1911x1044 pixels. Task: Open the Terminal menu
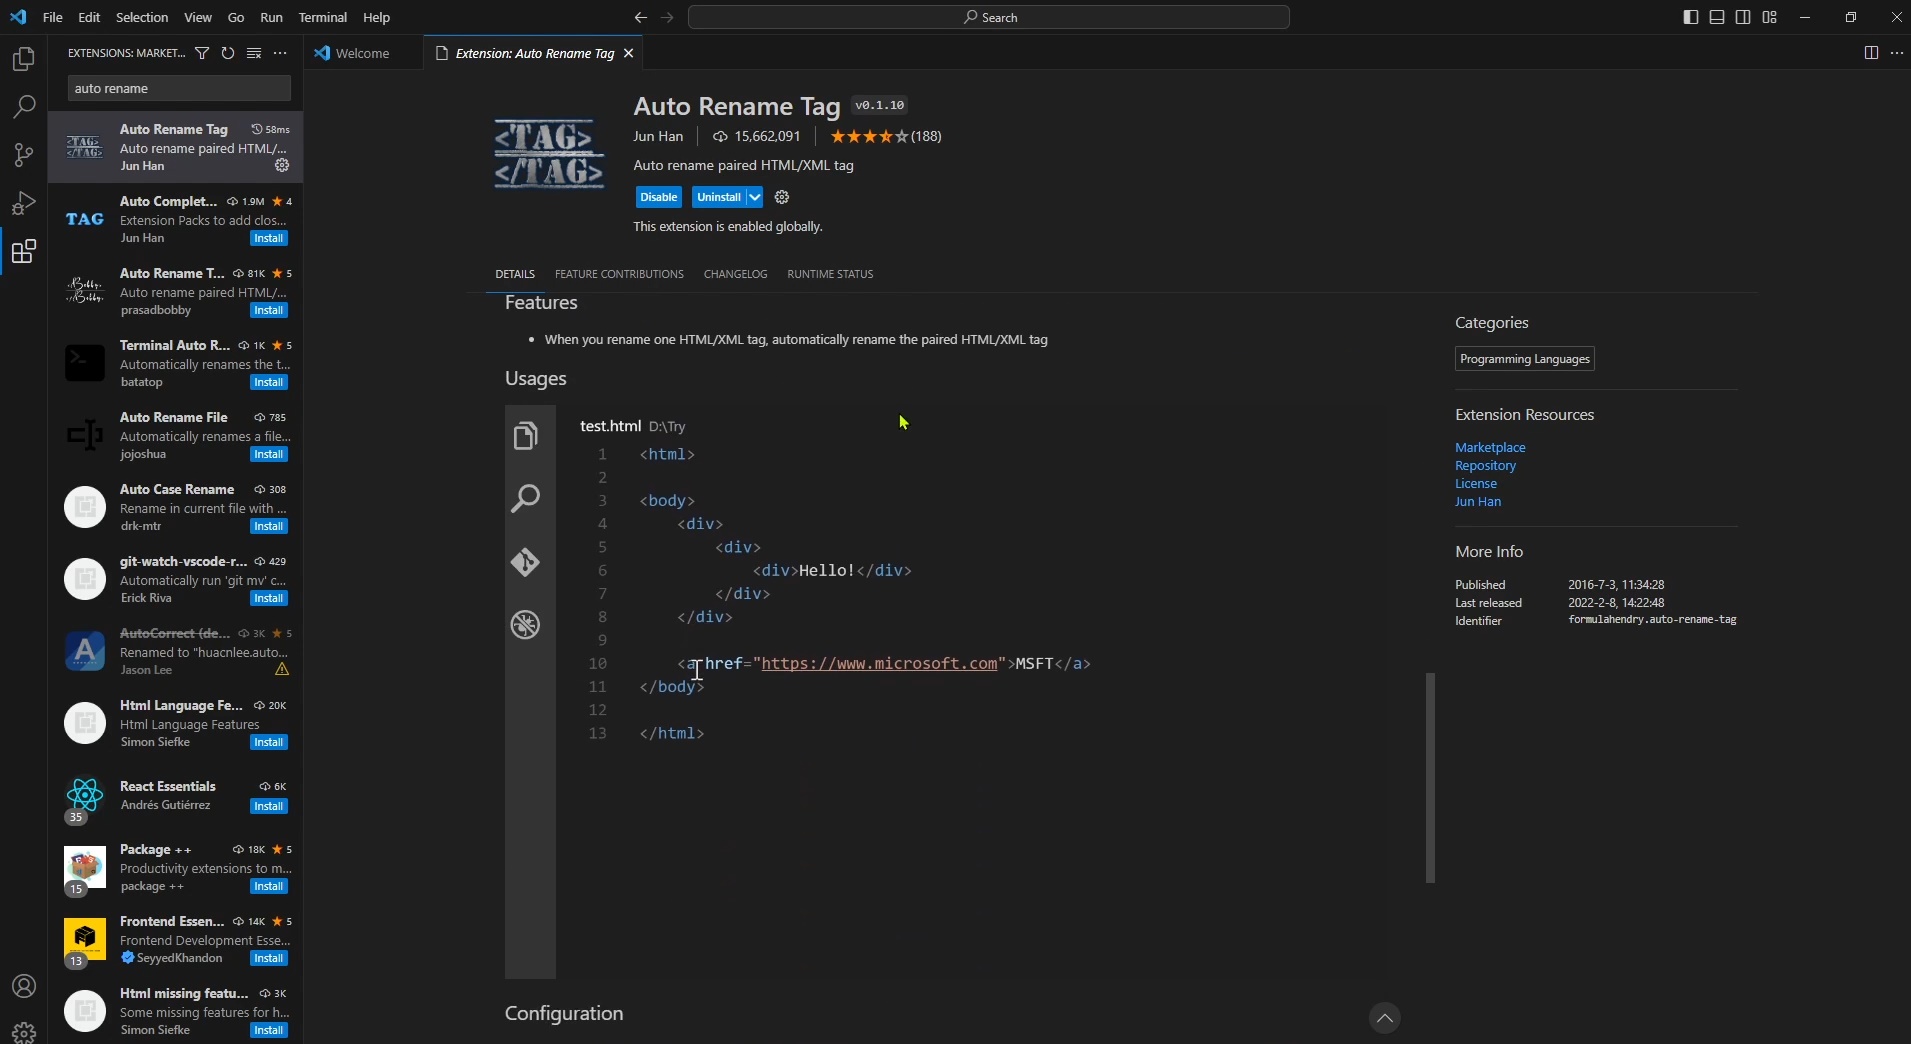[323, 17]
